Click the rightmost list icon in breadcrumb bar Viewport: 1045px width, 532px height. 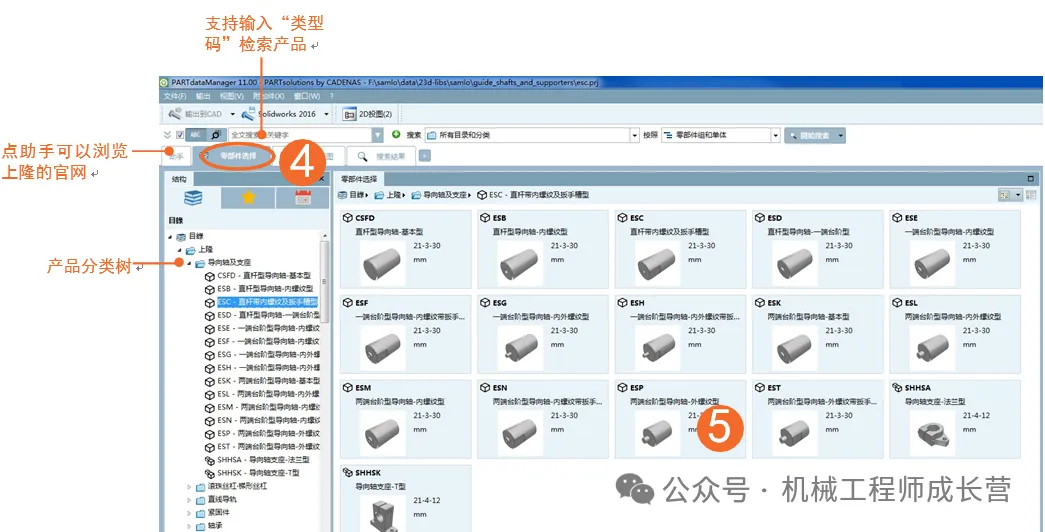[1032, 195]
